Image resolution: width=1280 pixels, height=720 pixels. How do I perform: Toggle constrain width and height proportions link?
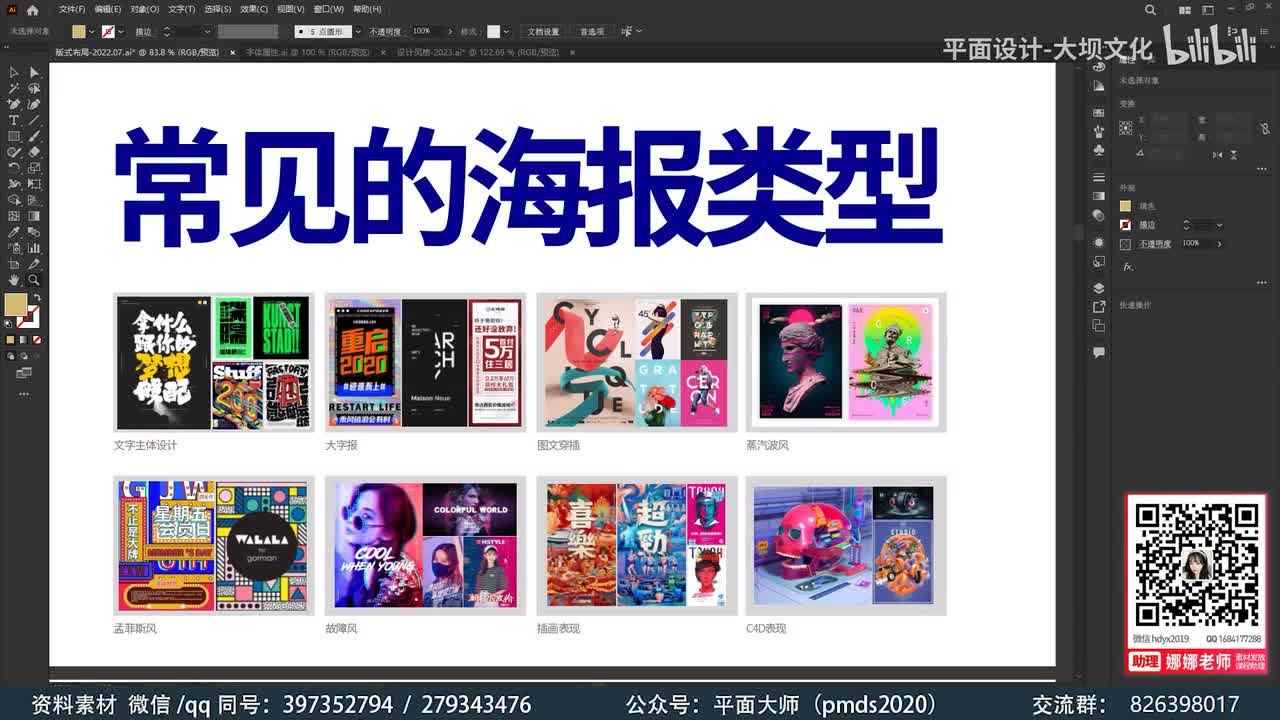[x=1265, y=128]
